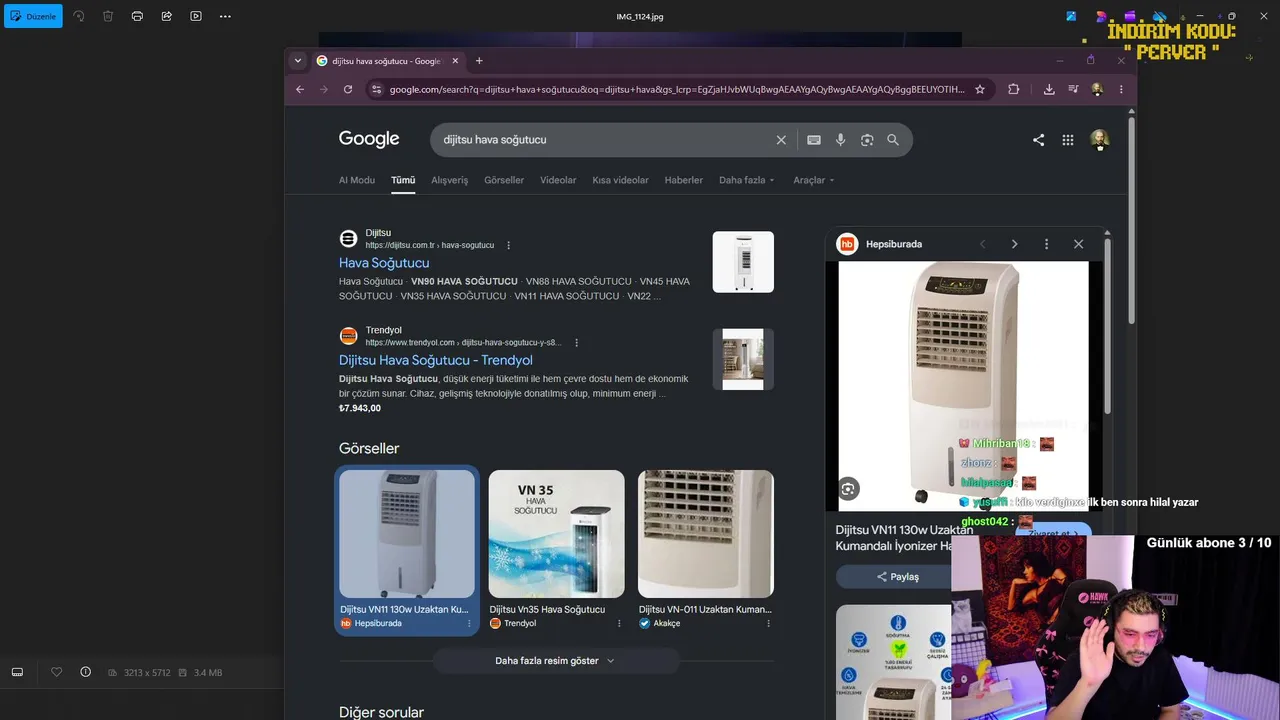Switch to the AI Modu tab
The image size is (1280, 720).
coord(357,180)
